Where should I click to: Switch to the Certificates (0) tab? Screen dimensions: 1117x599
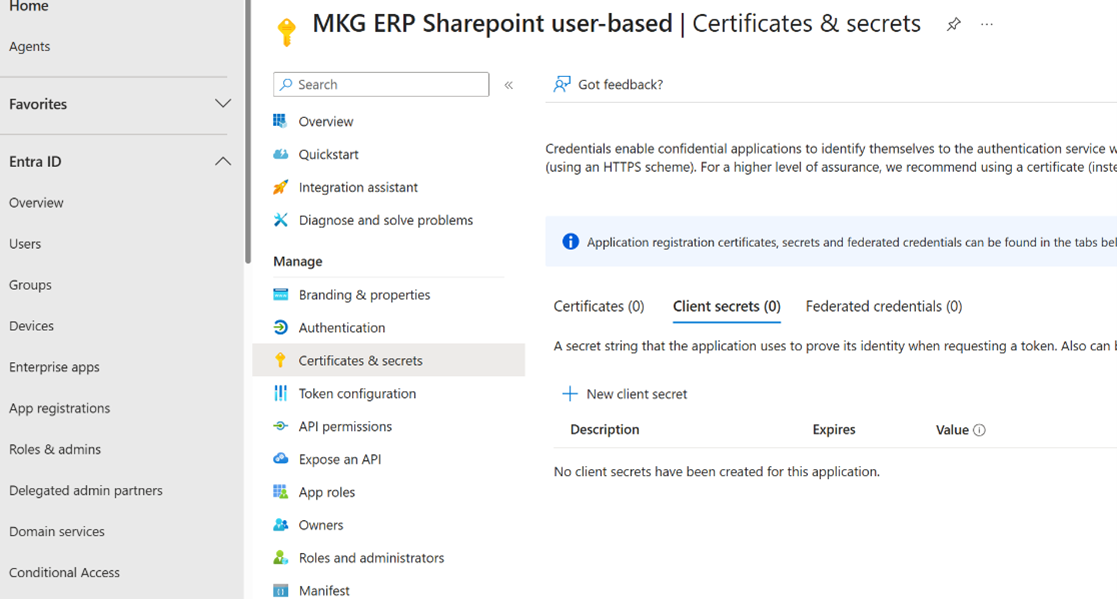click(x=598, y=306)
